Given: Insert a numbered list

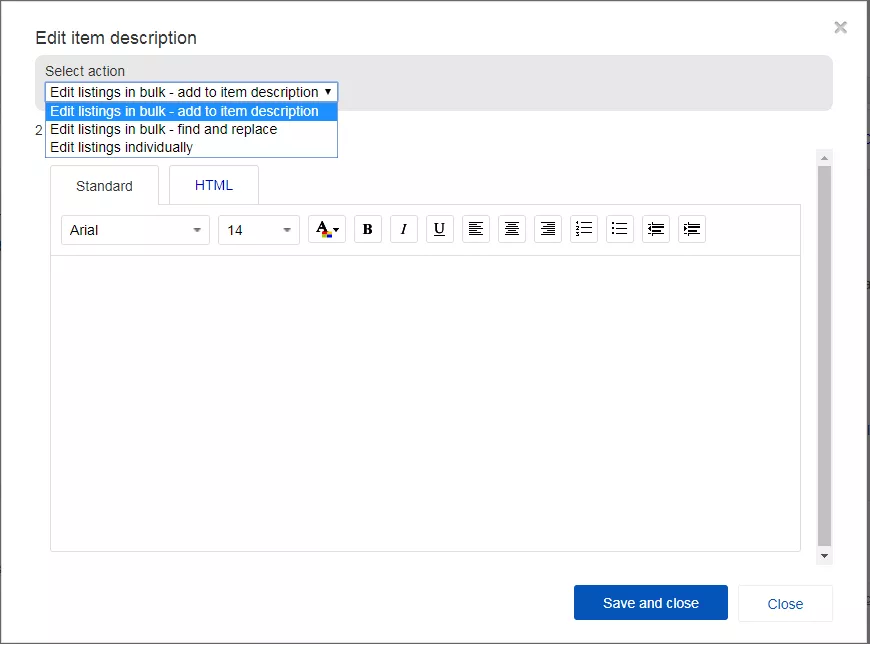Looking at the screenshot, I should 584,229.
